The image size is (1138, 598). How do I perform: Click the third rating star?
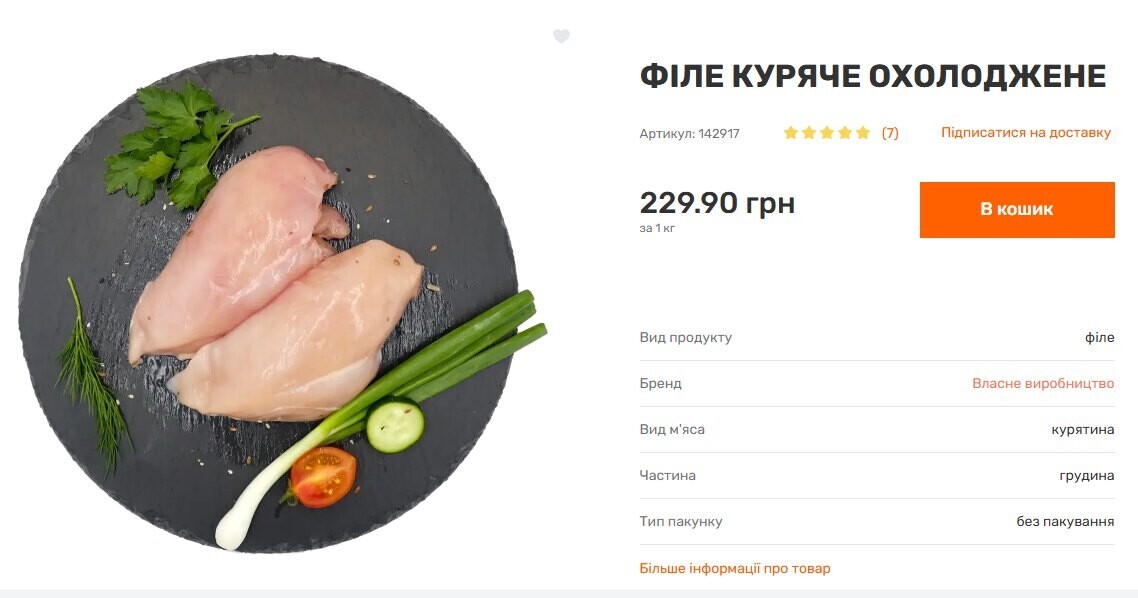coord(827,133)
